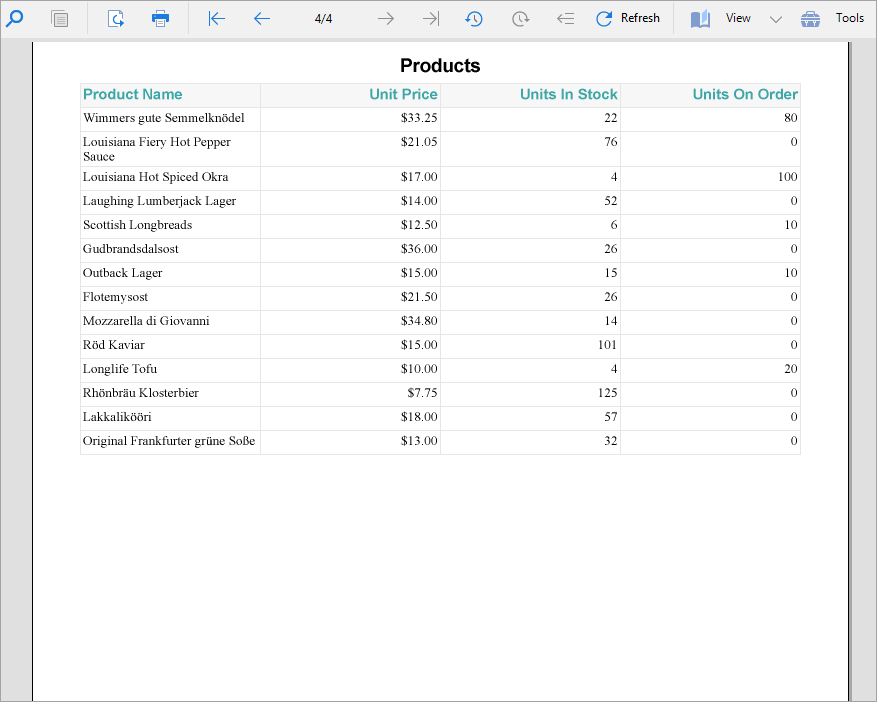The image size is (877, 702).
Task: Click the 125 units in stock value
Action: pyautogui.click(x=607, y=393)
